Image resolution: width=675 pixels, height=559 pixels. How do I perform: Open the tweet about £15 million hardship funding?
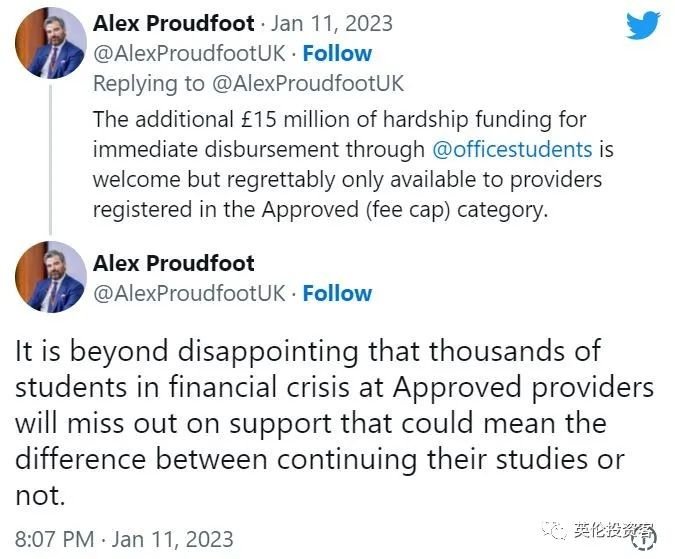point(353,164)
